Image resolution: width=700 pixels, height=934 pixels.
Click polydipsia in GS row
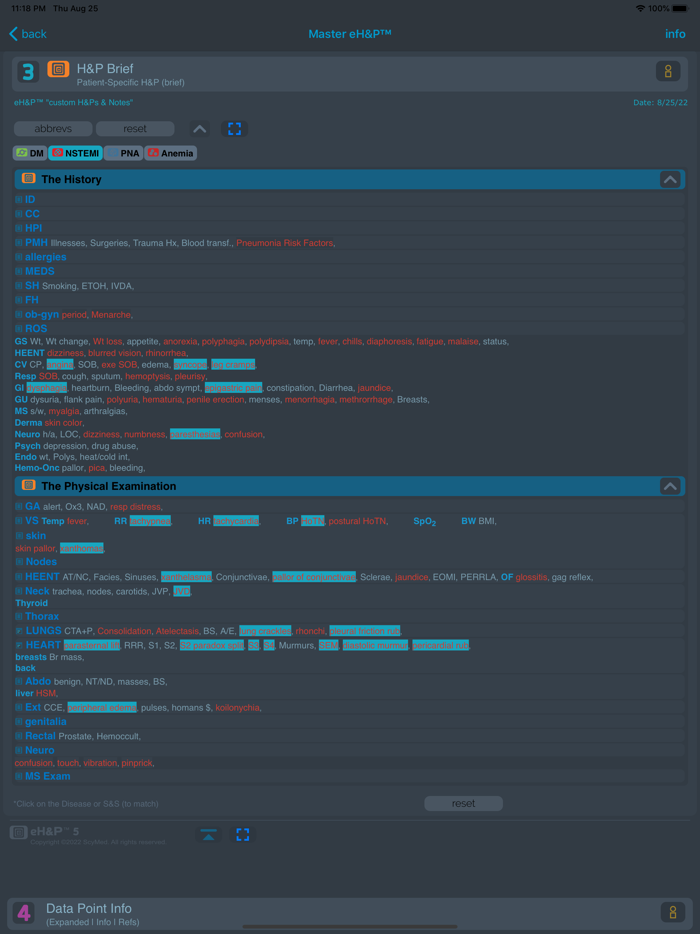tap(269, 341)
